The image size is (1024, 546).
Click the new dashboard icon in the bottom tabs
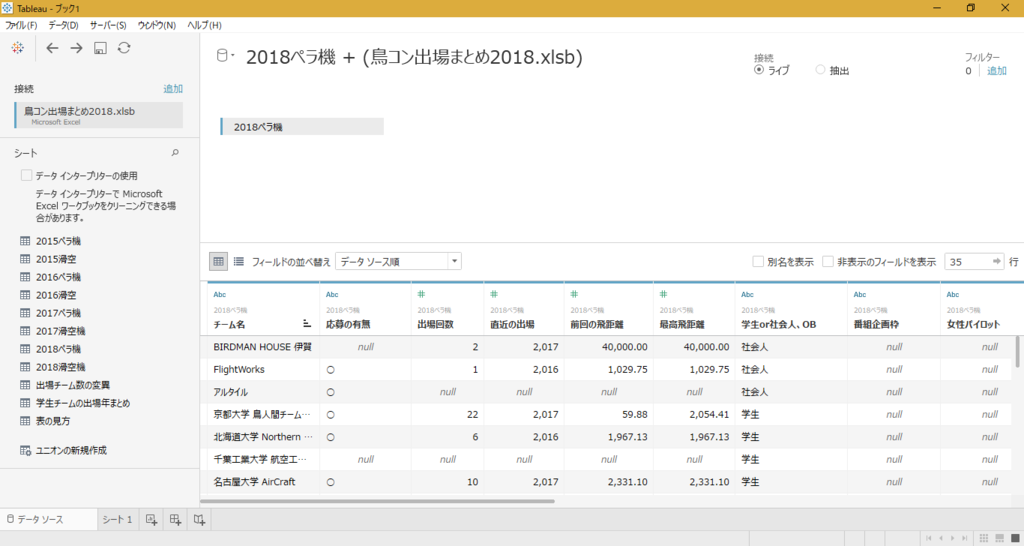(175, 520)
